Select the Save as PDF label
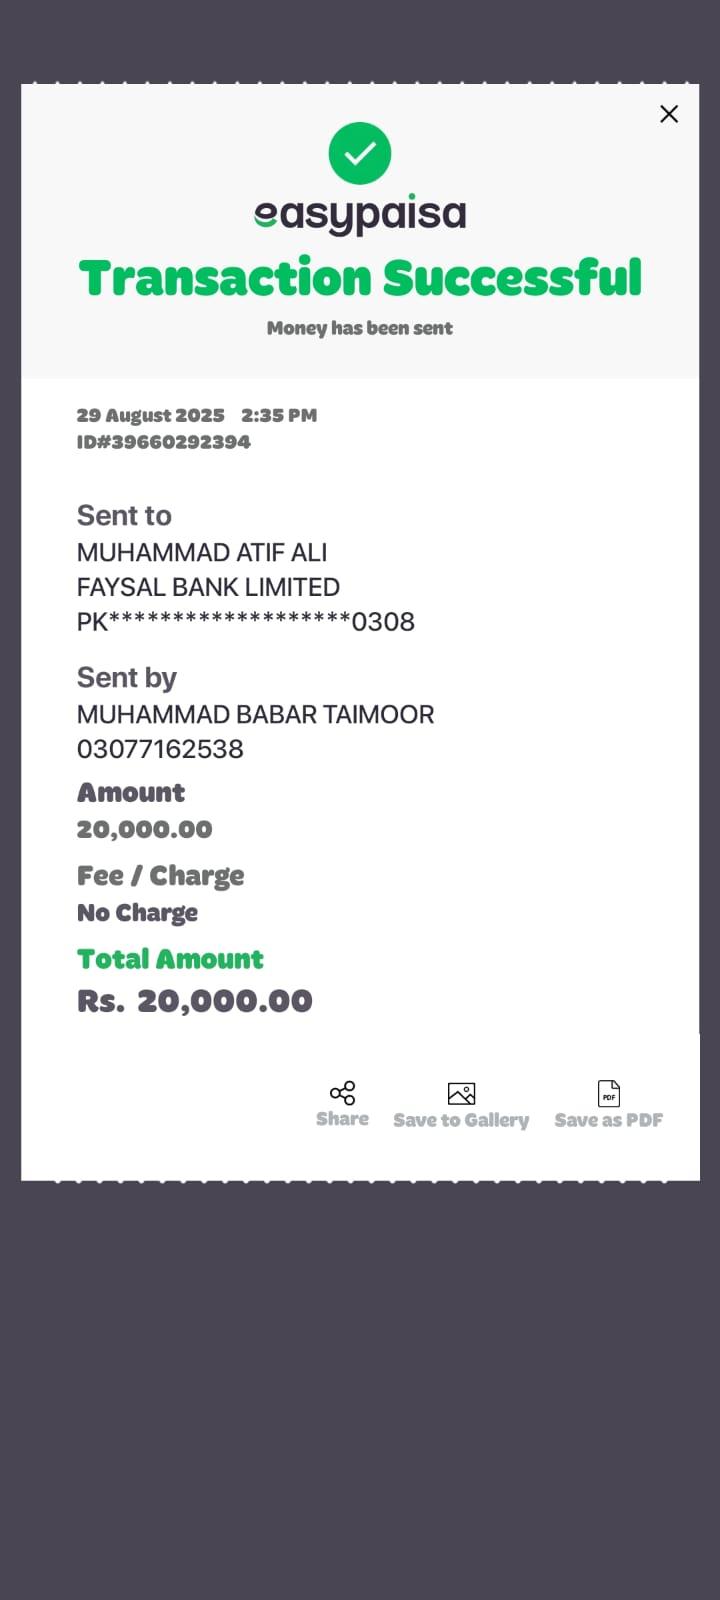 click(x=608, y=1120)
